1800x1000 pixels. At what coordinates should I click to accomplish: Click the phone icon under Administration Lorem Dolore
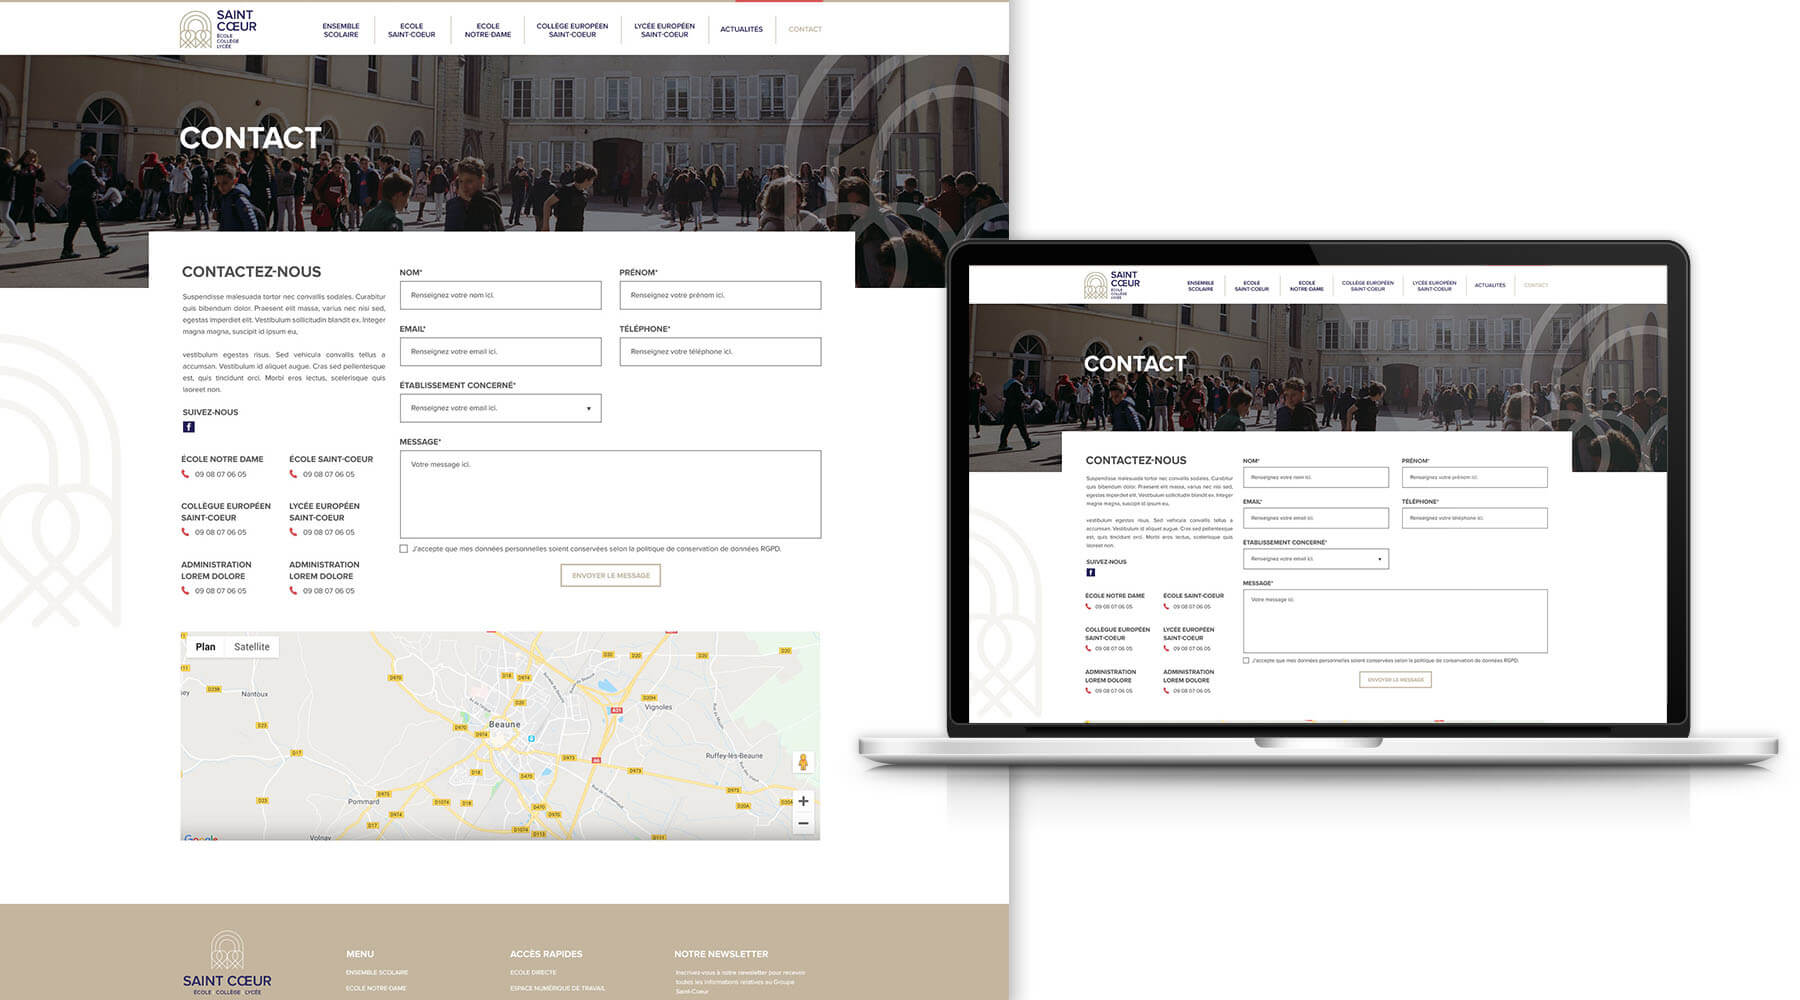tap(185, 590)
